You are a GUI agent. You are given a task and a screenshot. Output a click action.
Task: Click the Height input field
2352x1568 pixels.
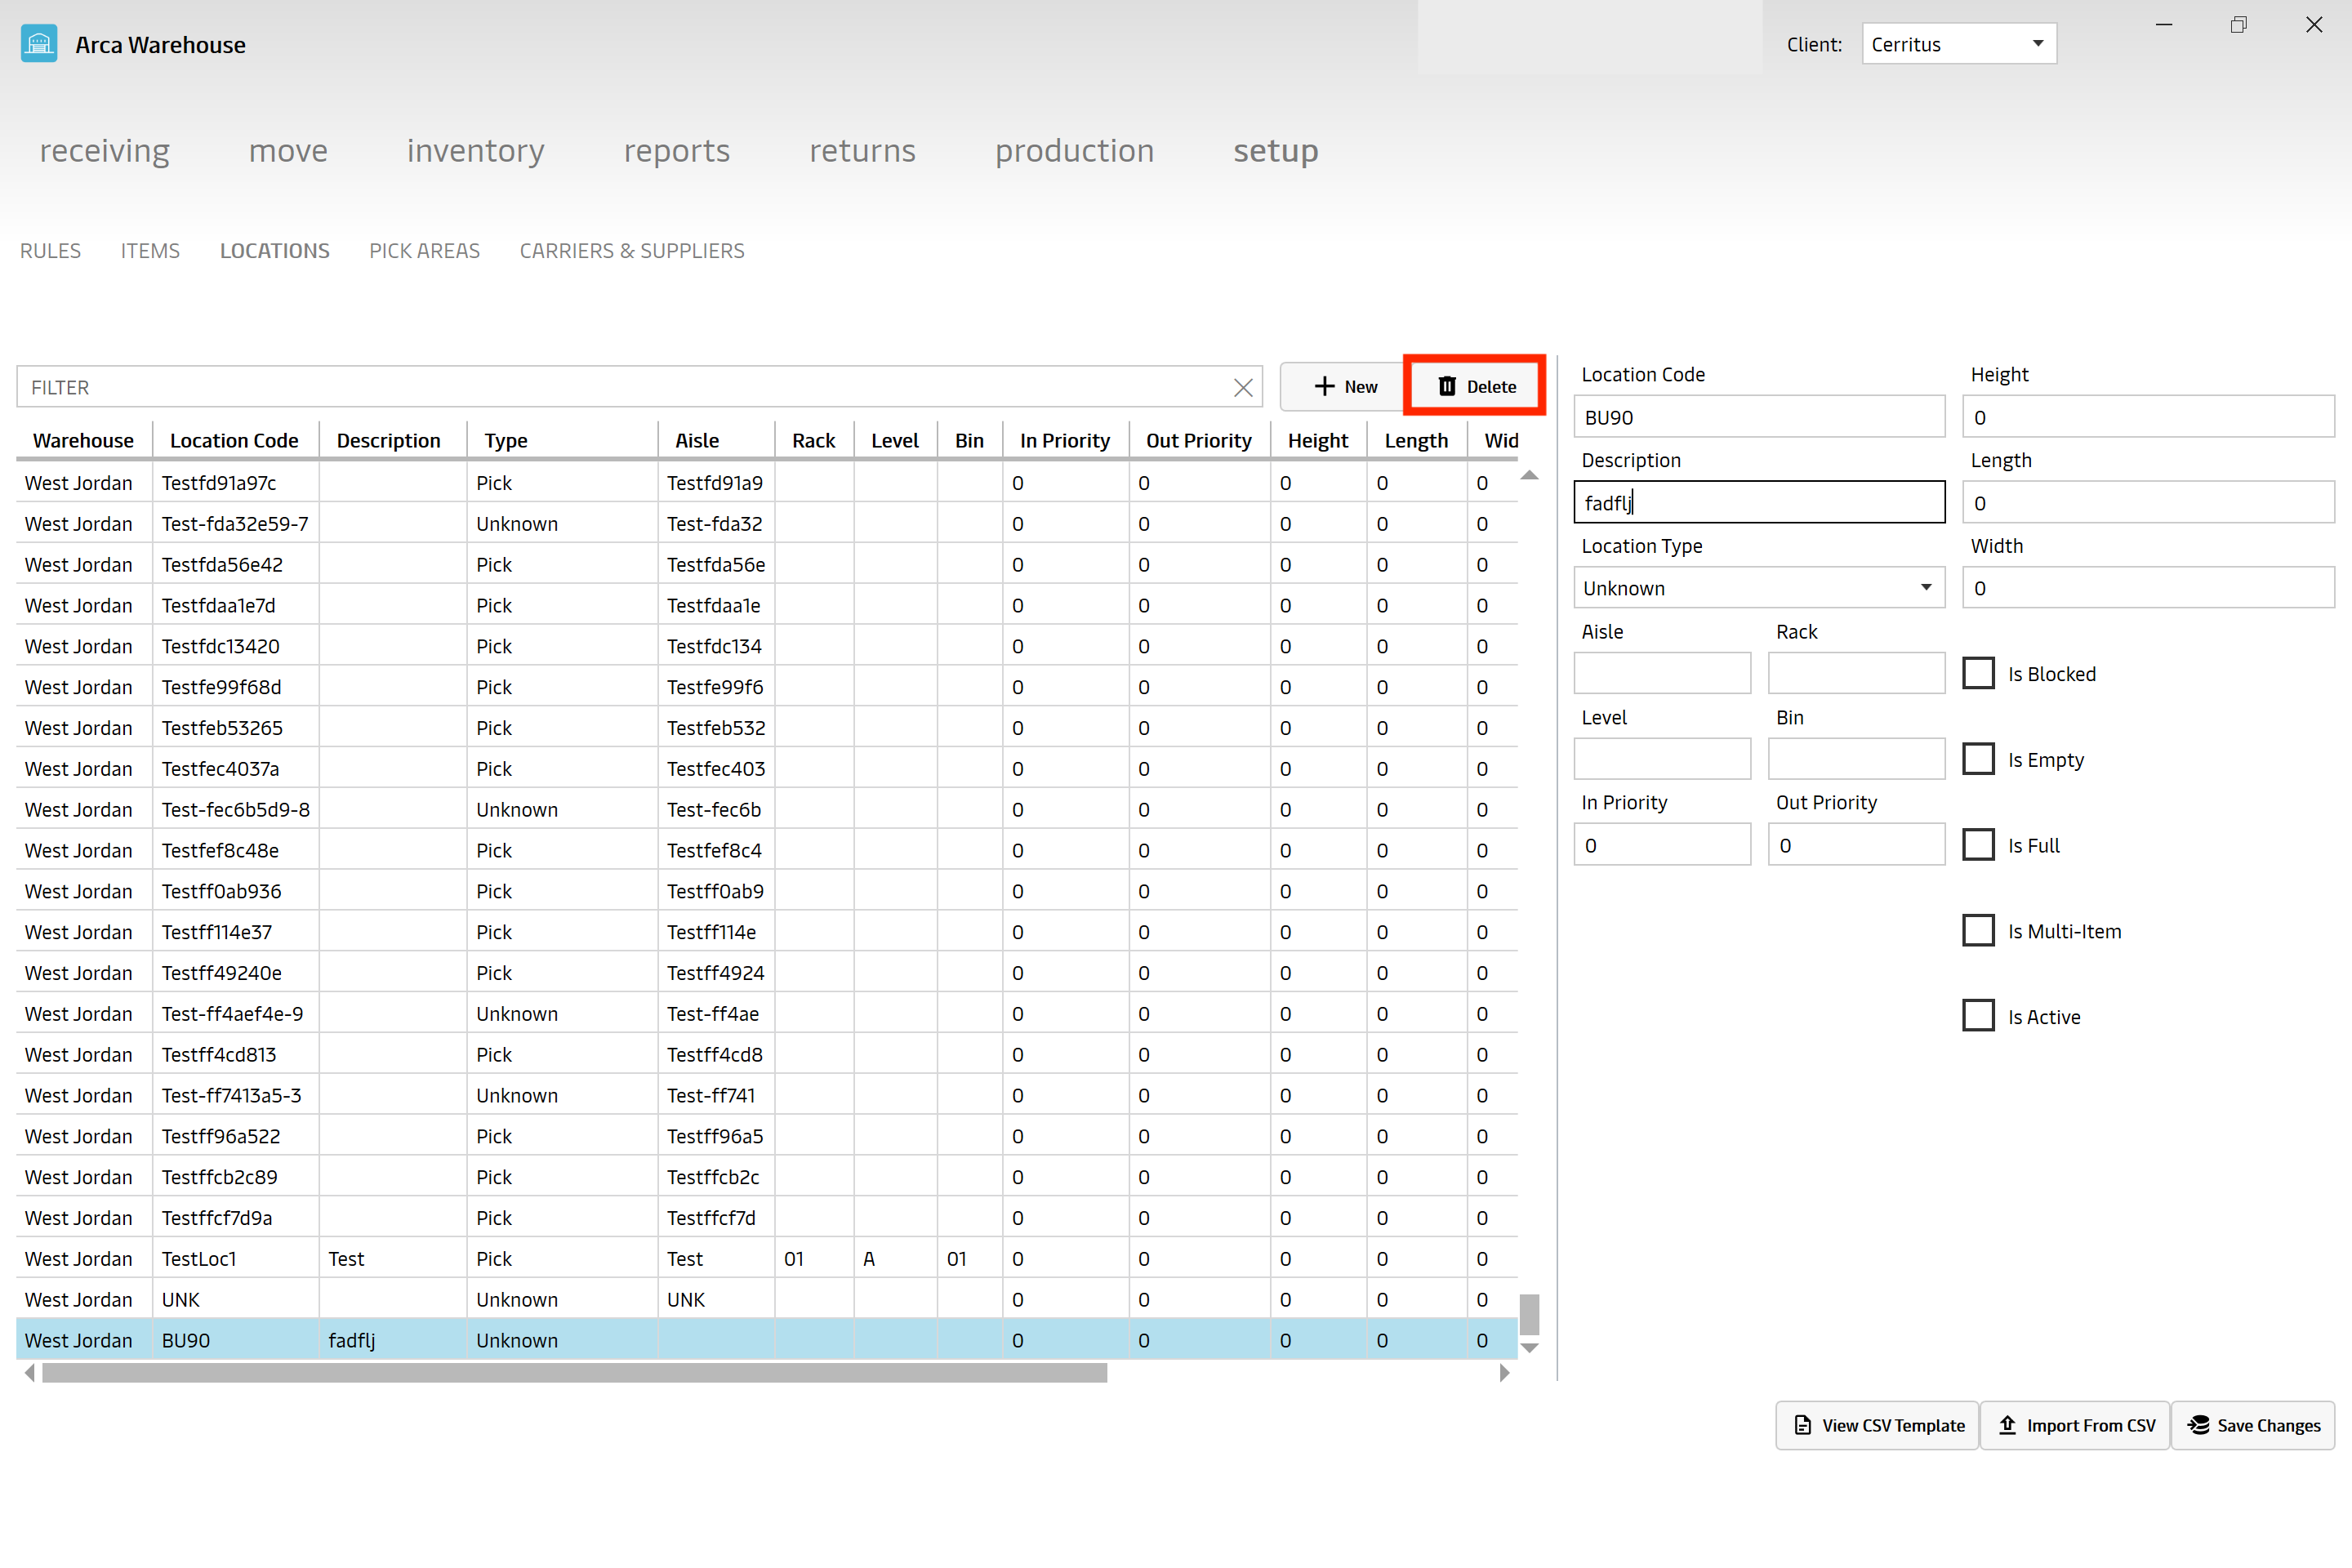coord(2148,417)
